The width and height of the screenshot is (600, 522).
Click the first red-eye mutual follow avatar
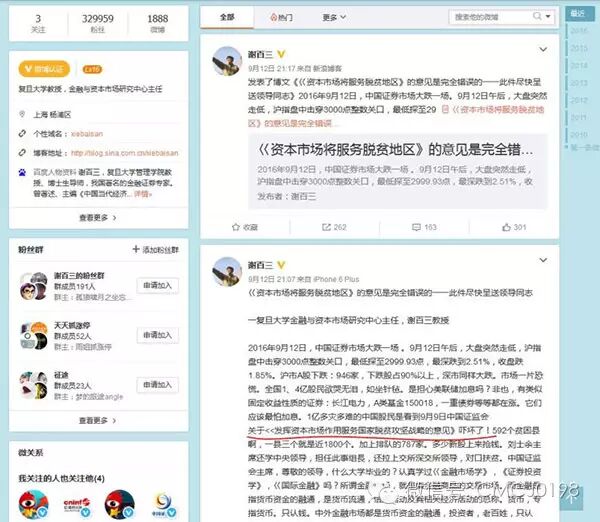[34, 504]
